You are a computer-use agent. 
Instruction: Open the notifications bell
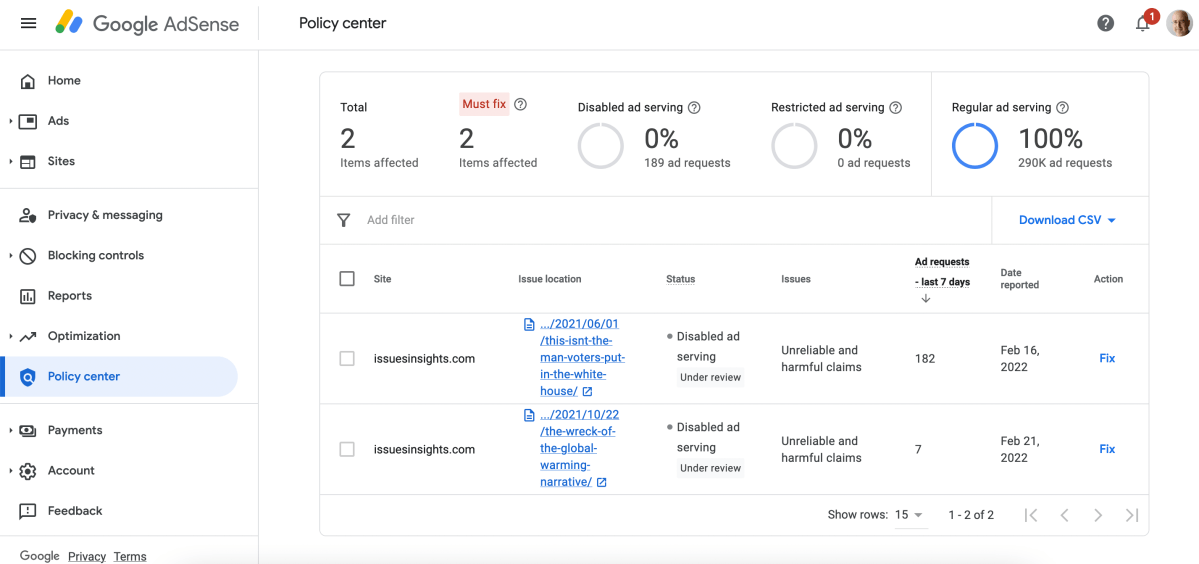point(1142,24)
